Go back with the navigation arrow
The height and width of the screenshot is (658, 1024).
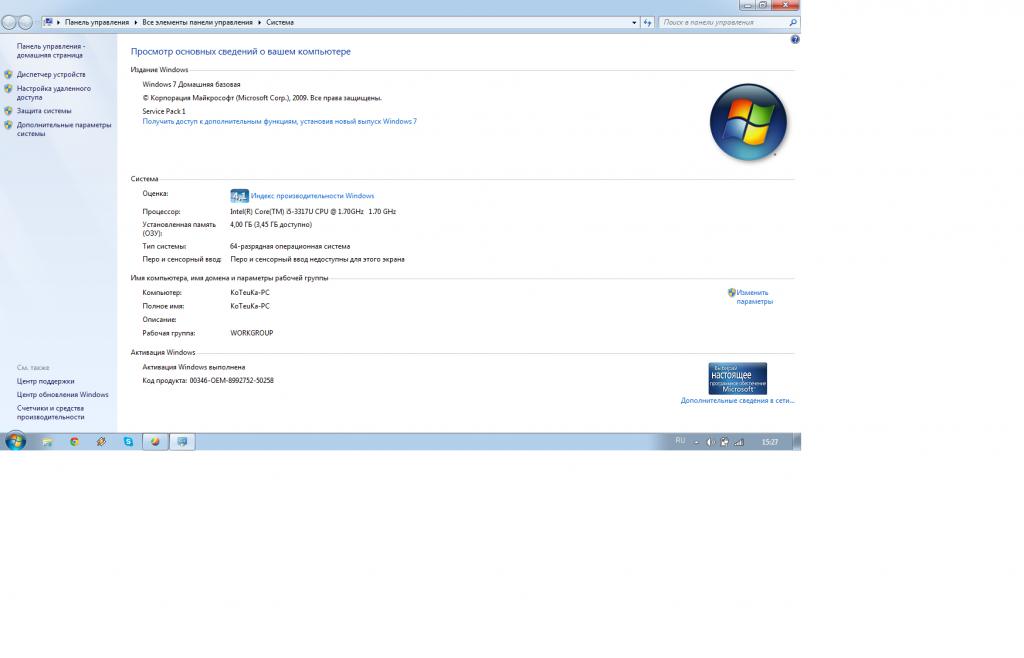[x=10, y=22]
